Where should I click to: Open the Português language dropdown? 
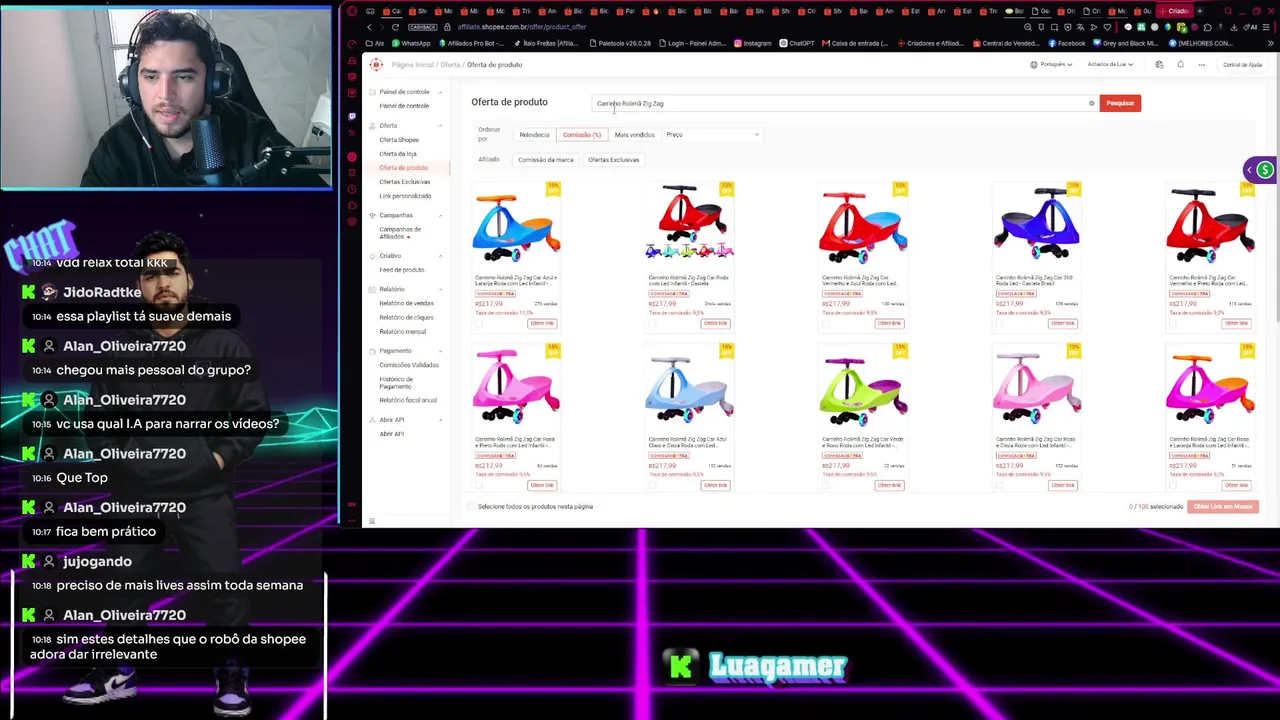coord(1051,64)
